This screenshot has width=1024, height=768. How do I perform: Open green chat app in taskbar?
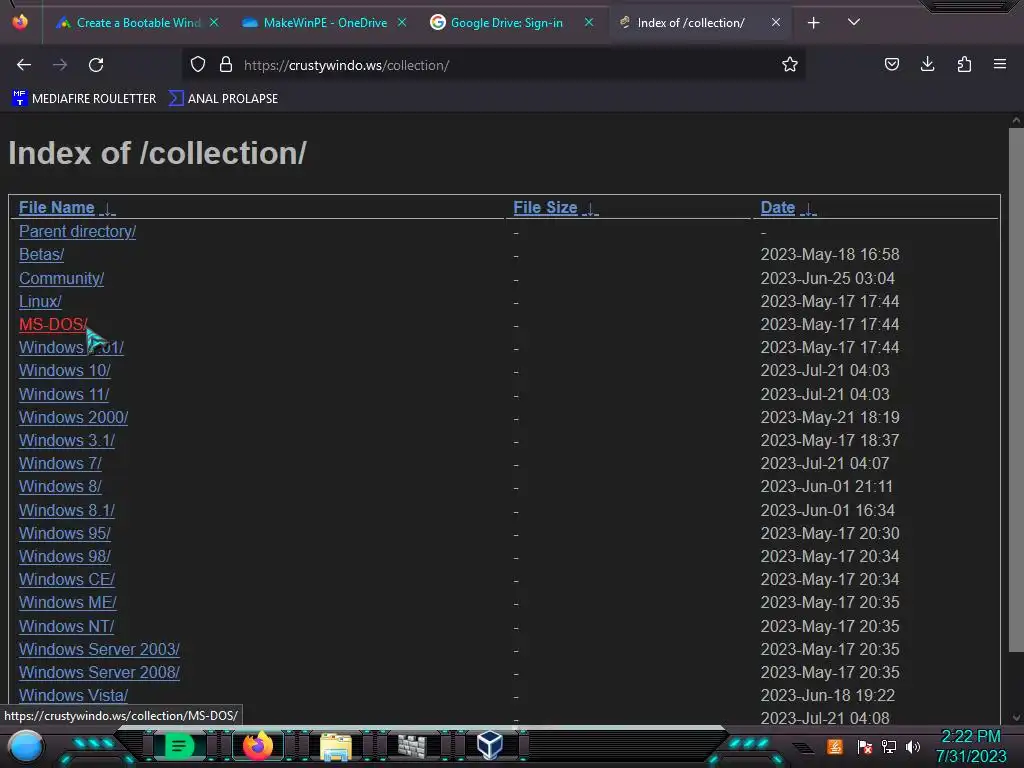pyautogui.click(x=179, y=746)
